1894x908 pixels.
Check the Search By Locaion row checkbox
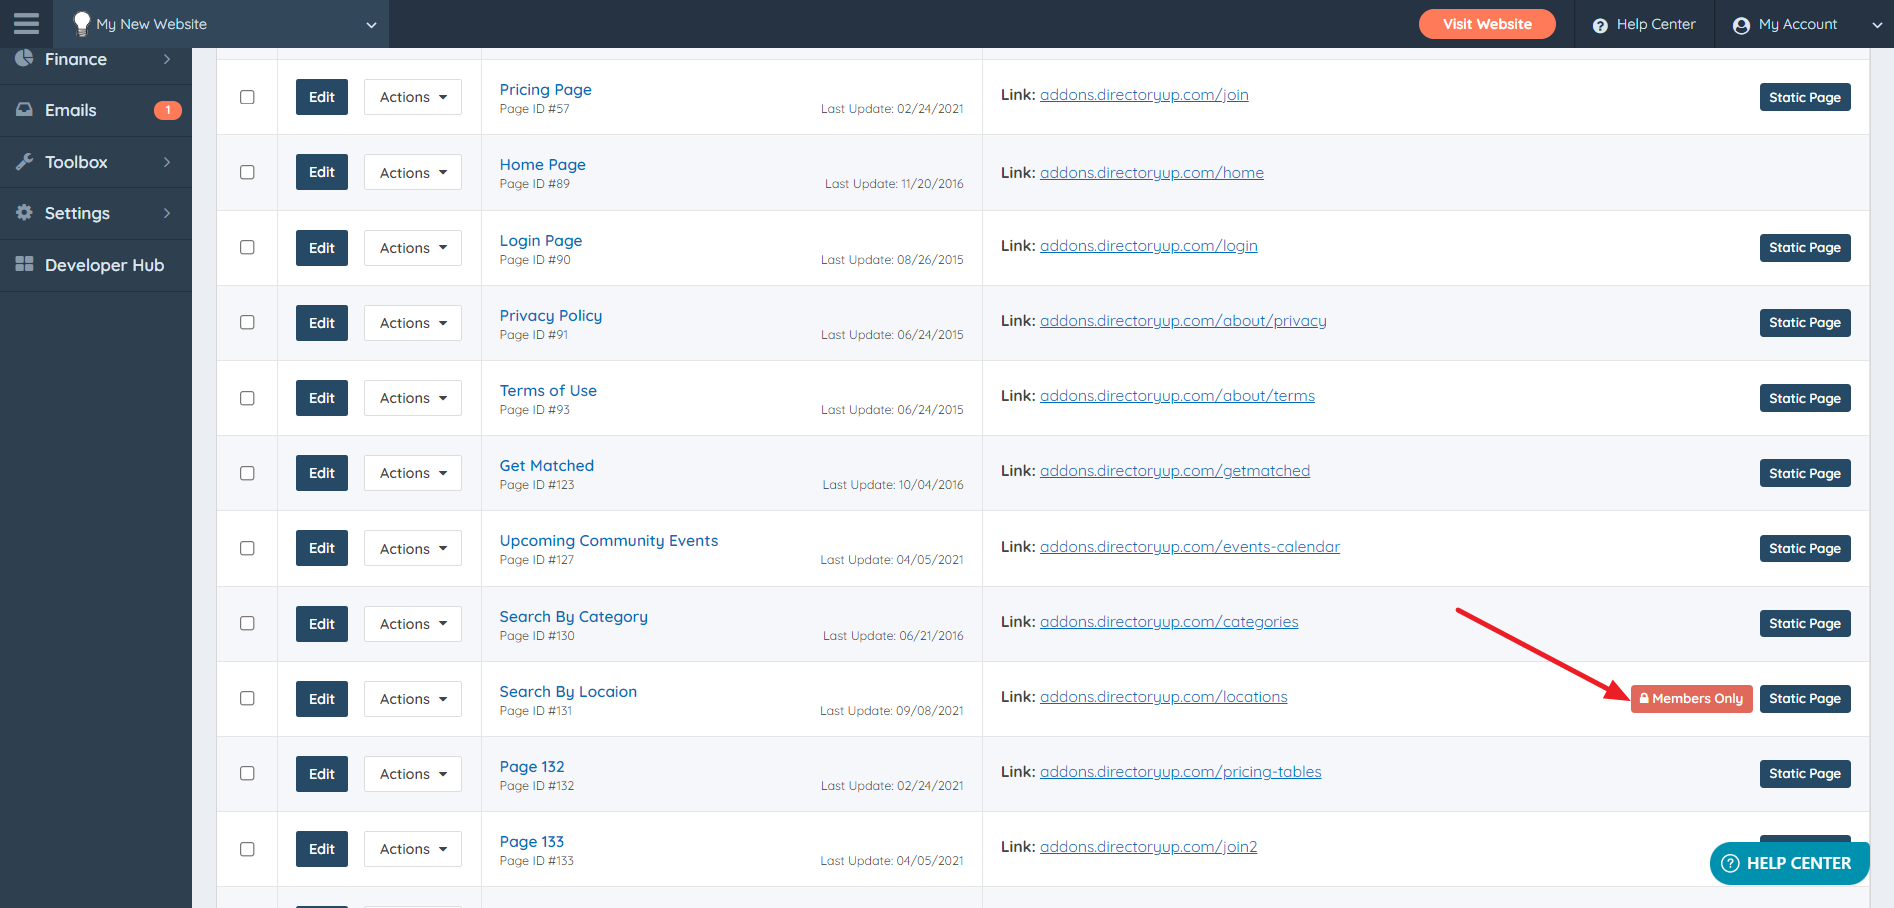pos(247,698)
